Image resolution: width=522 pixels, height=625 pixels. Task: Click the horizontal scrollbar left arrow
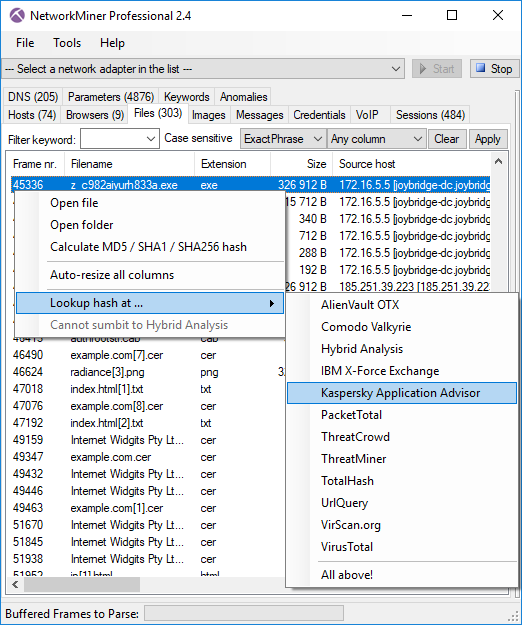point(15,585)
